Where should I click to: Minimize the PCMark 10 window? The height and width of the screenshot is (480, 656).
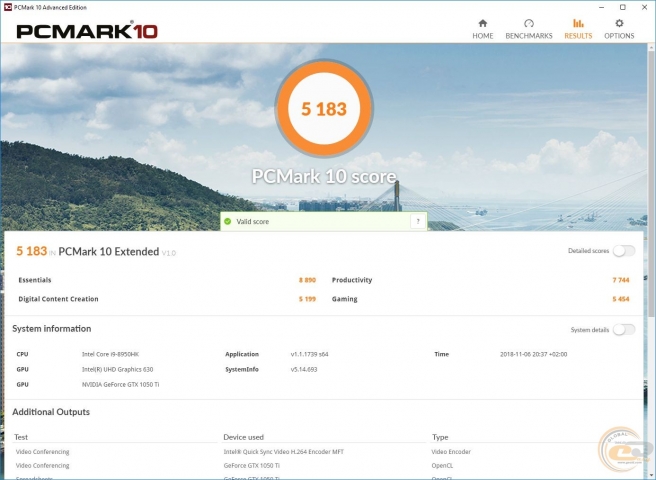(602, 7)
